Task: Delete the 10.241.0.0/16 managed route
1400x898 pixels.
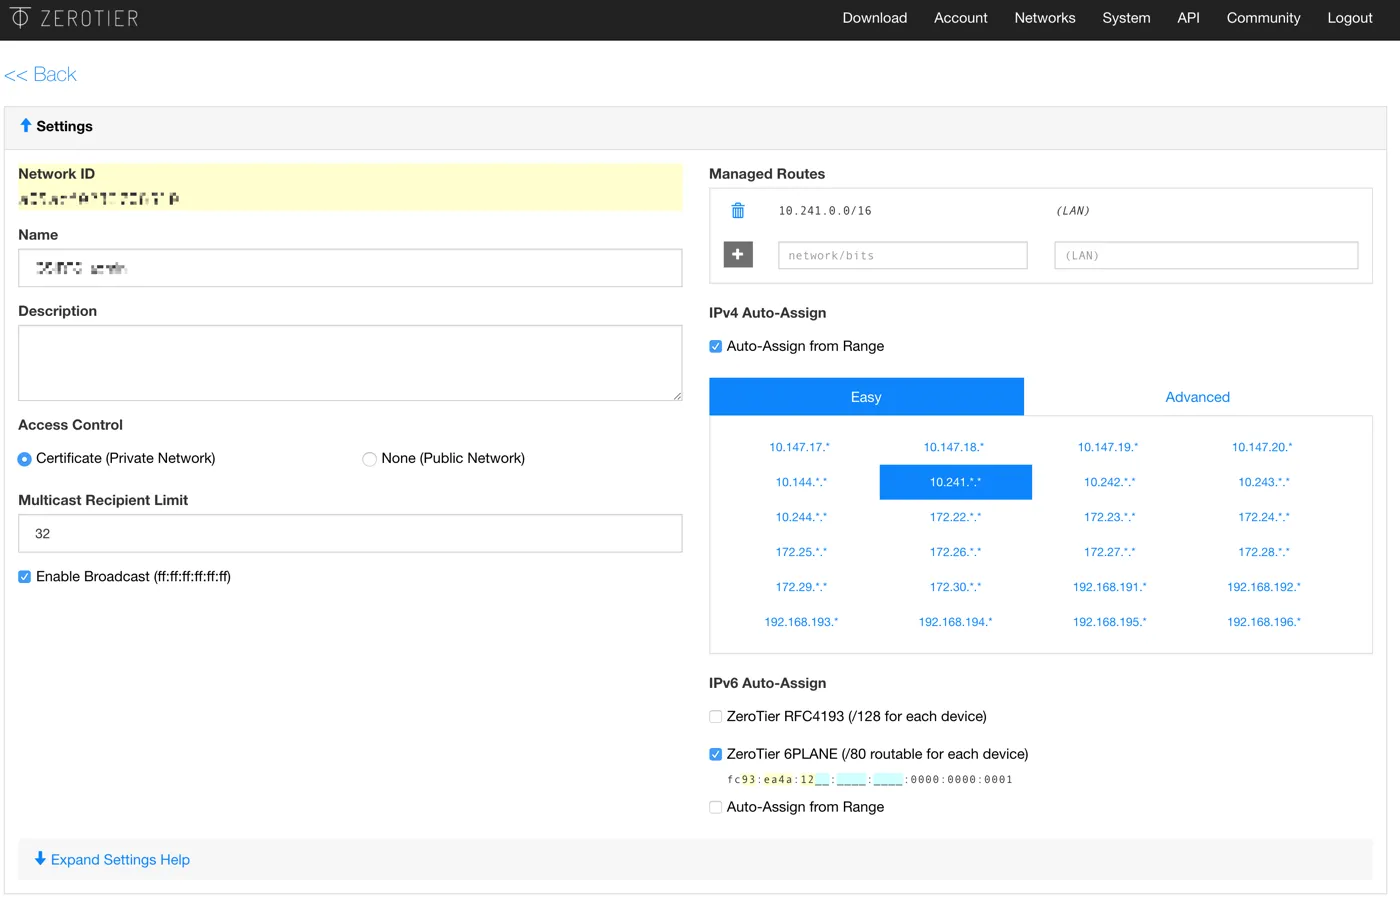Action: click(738, 210)
